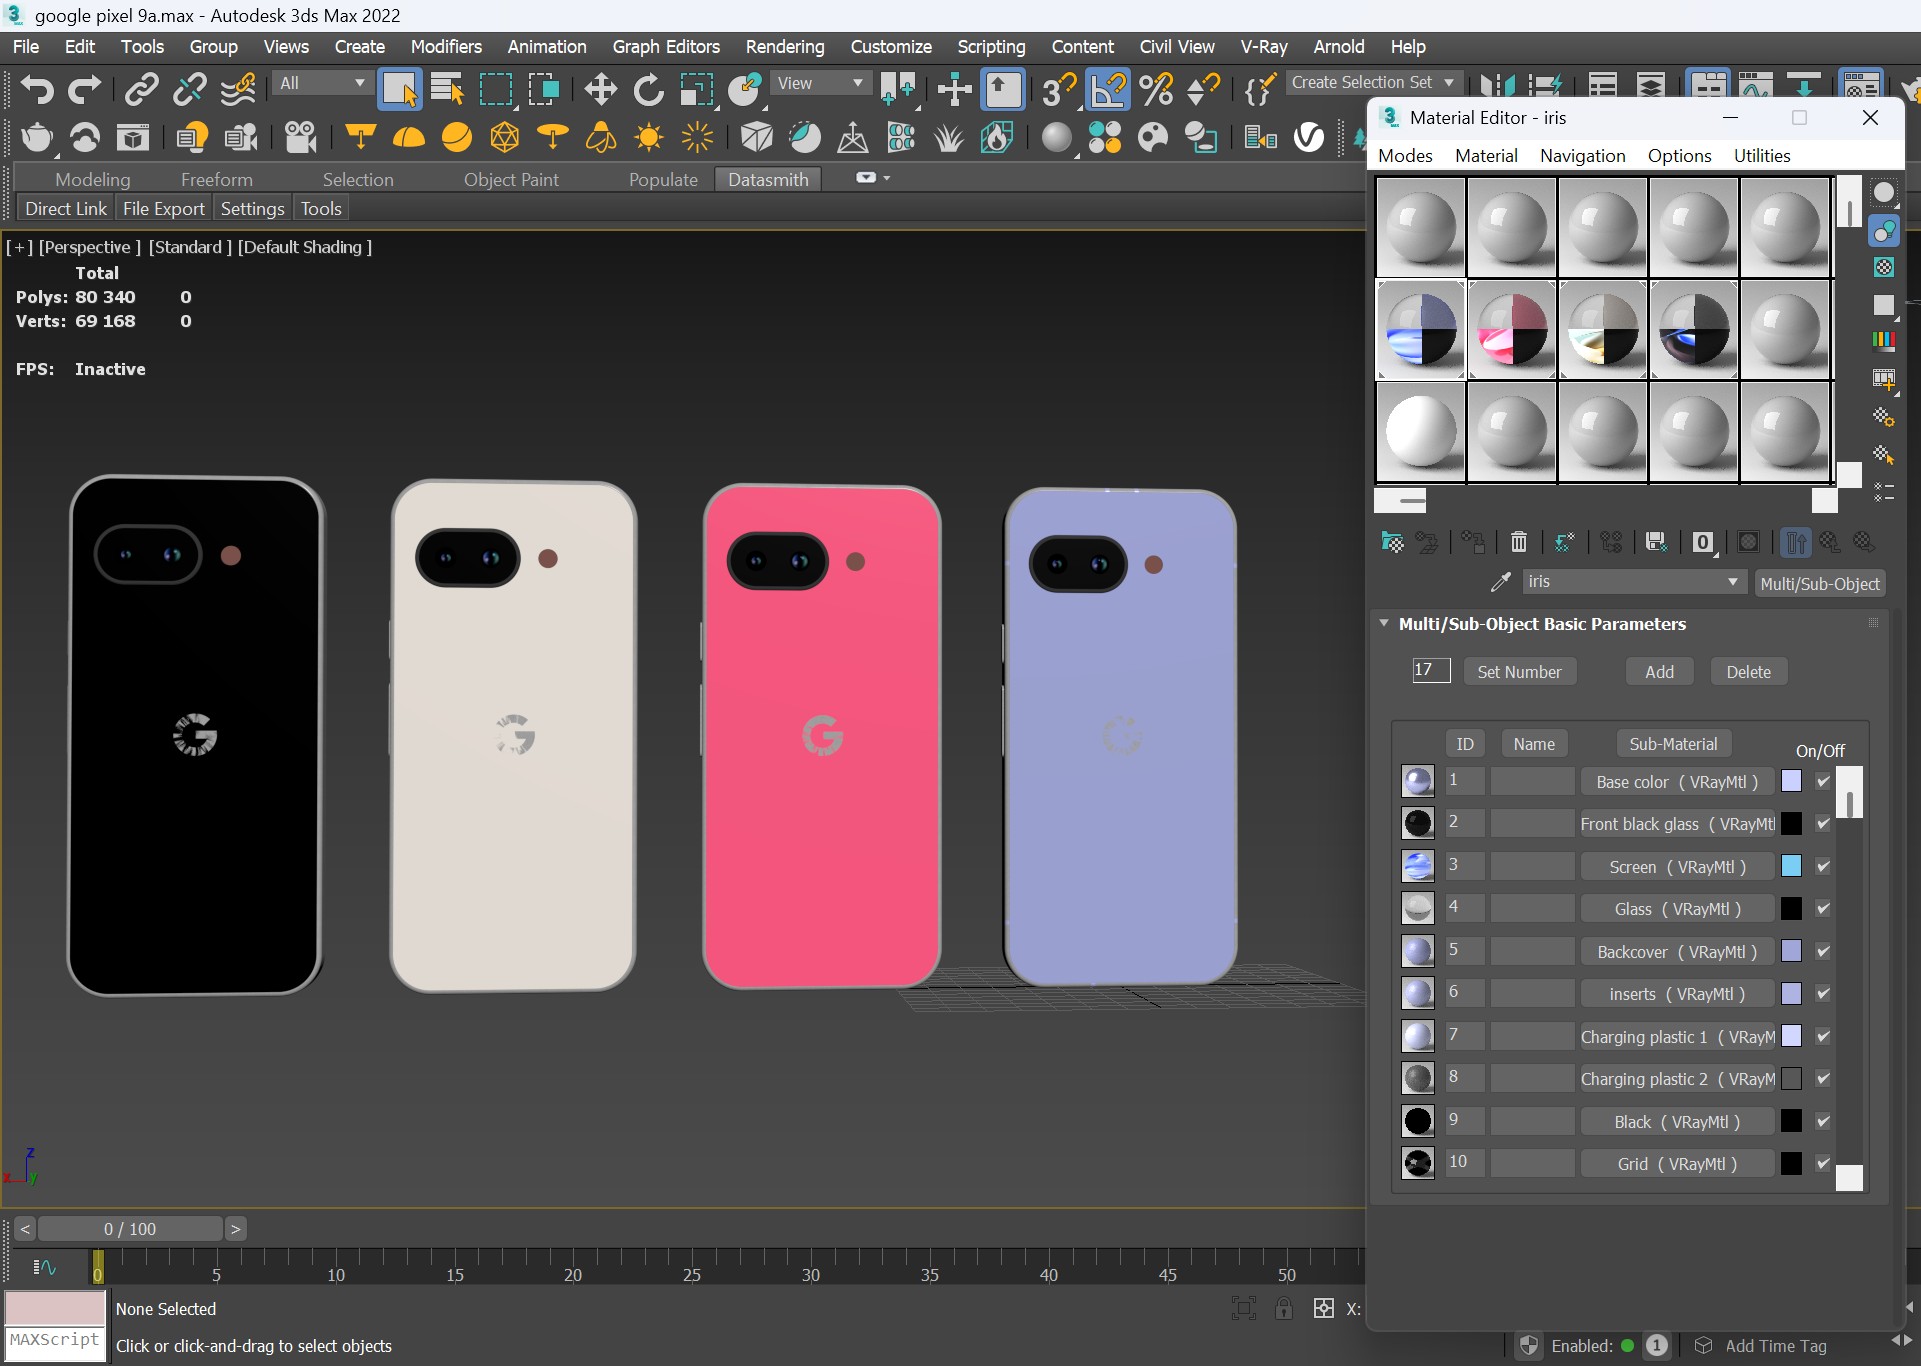Open the iris material name dropdown
This screenshot has width=1921, height=1366.
(1732, 582)
